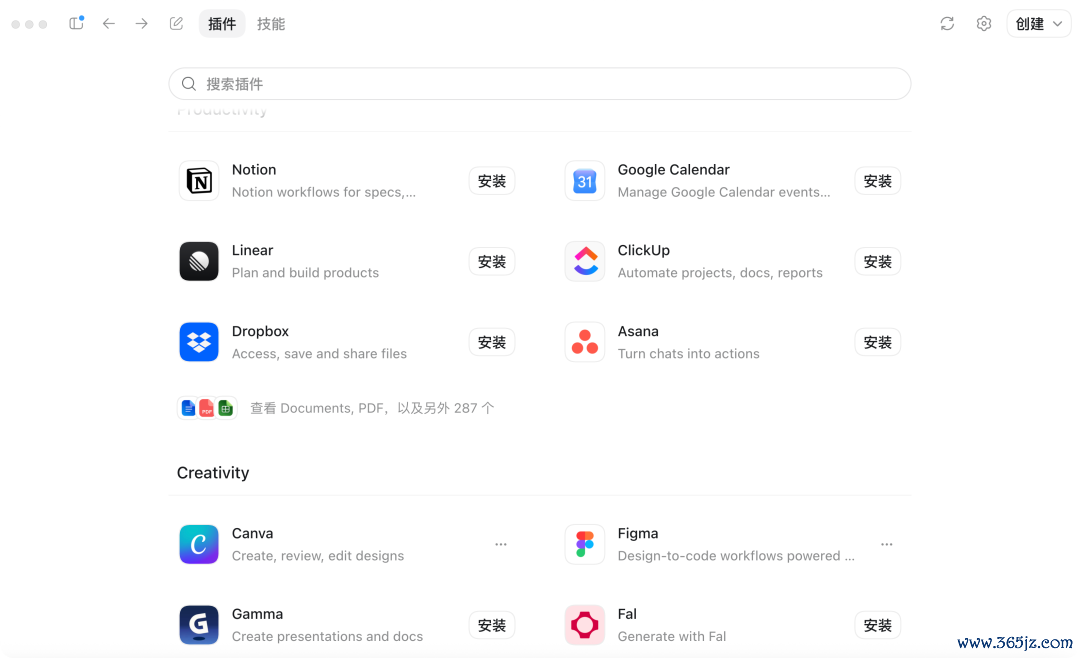Click the Dropbox plugin icon
Viewport: 1080px width, 658px height.
pos(199,342)
